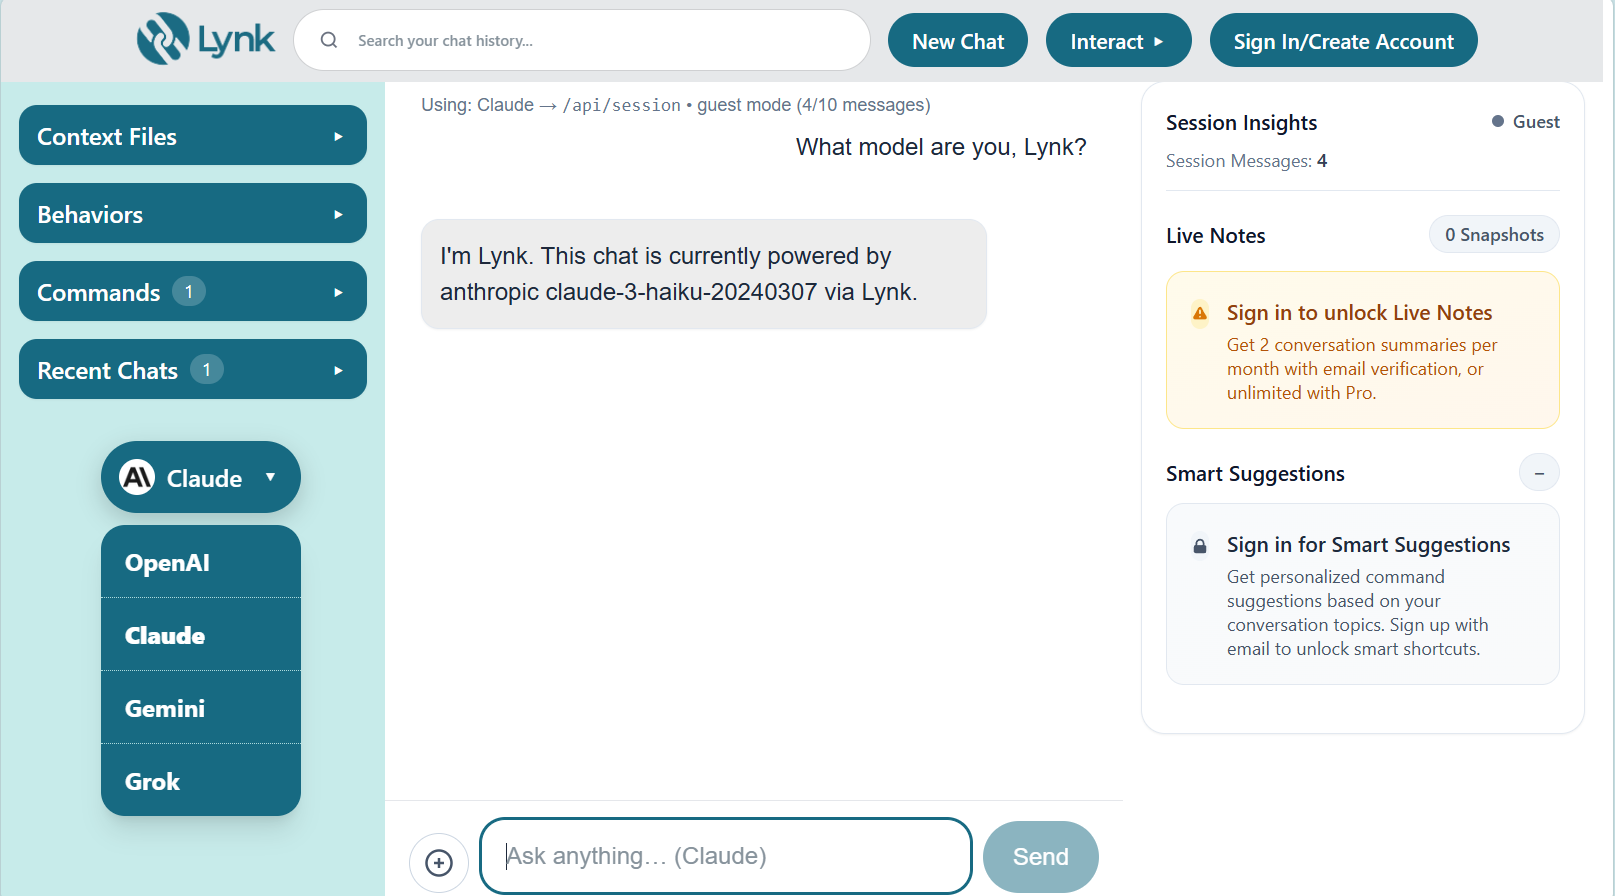
Task: Select OpenAI from model list
Action: click(x=201, y=562)
